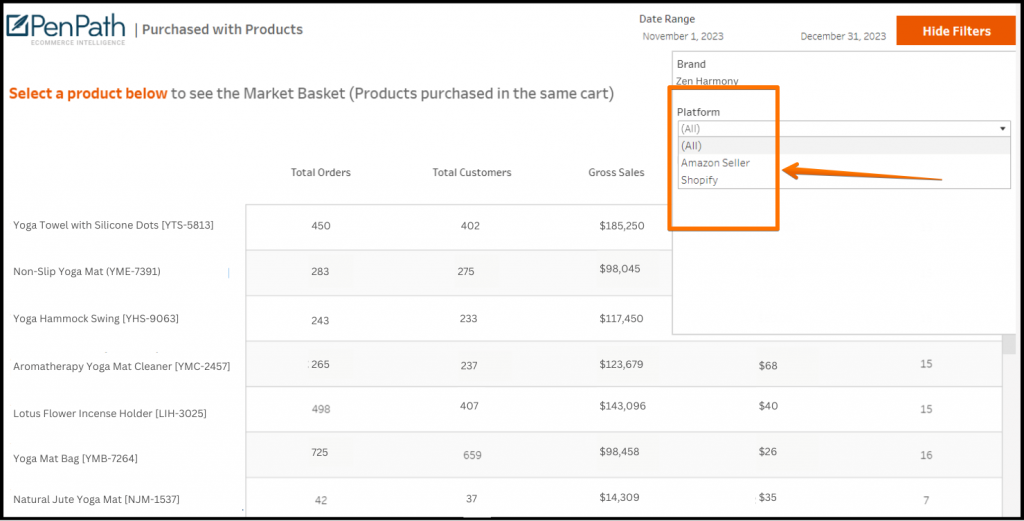Choose Amazon Seller platform option
Viewport: 1024px width, 521px height.
coord(844,163)
